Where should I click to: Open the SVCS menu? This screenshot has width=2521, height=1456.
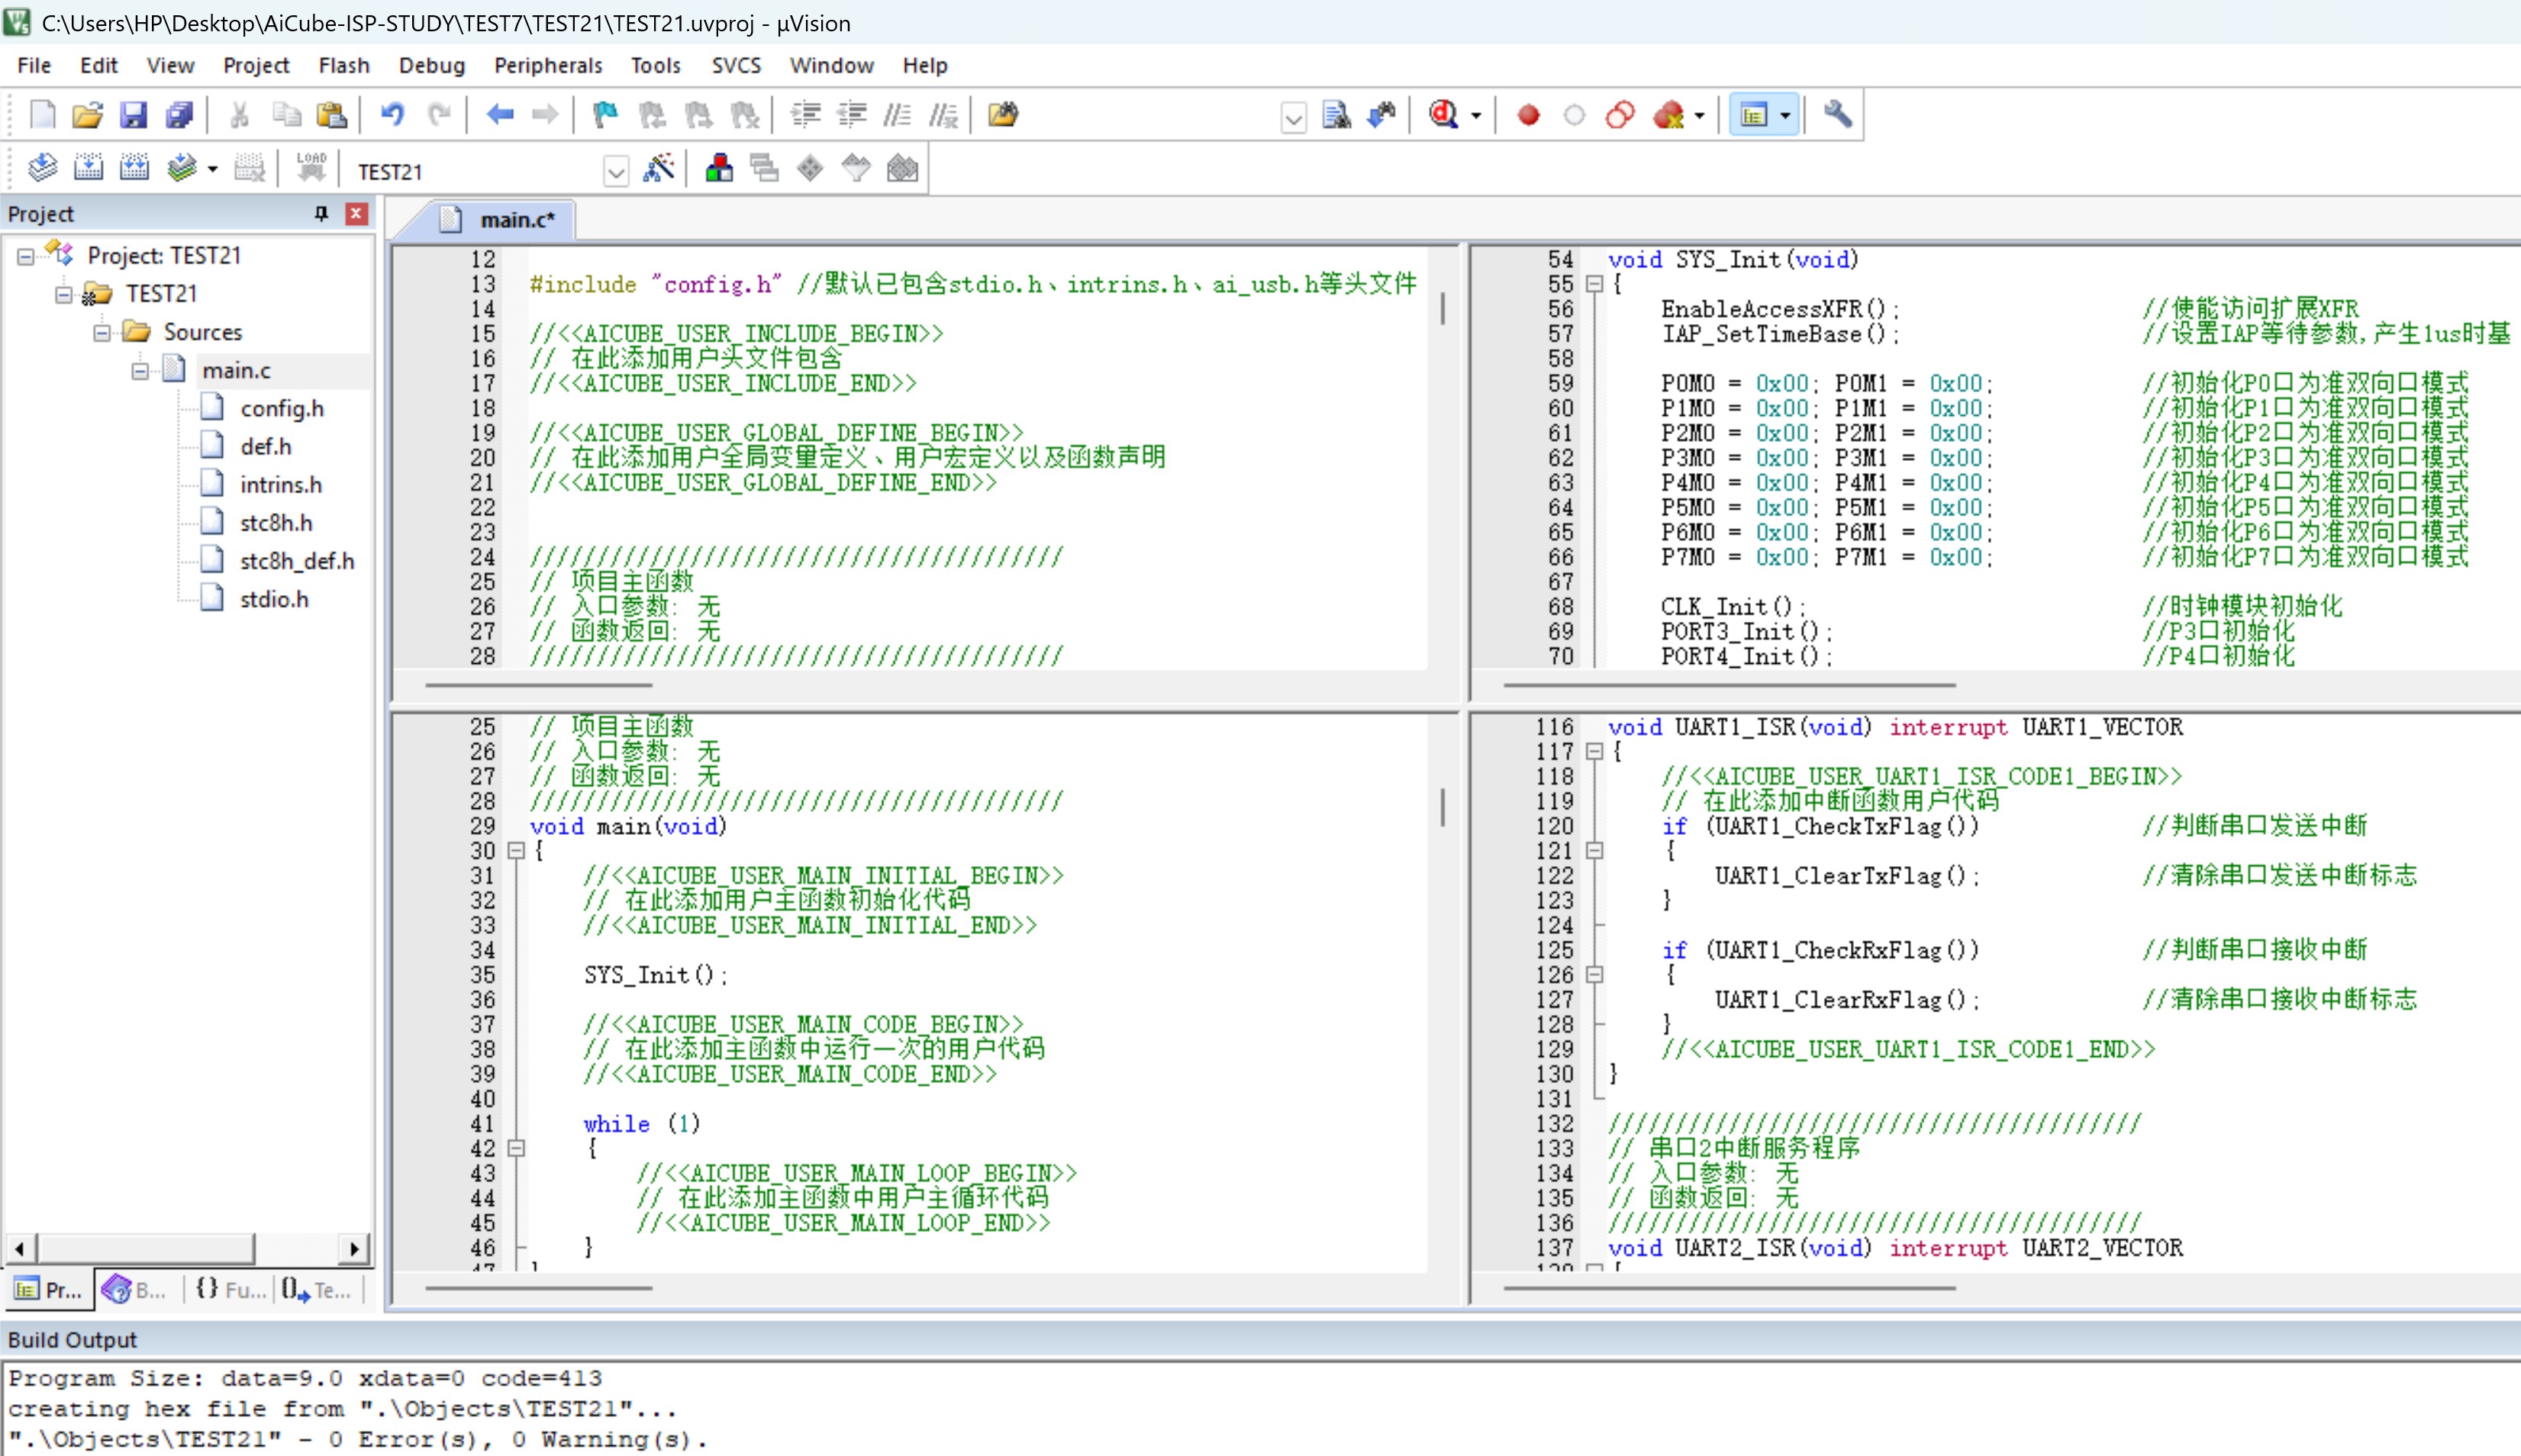[x=736, y=65]
